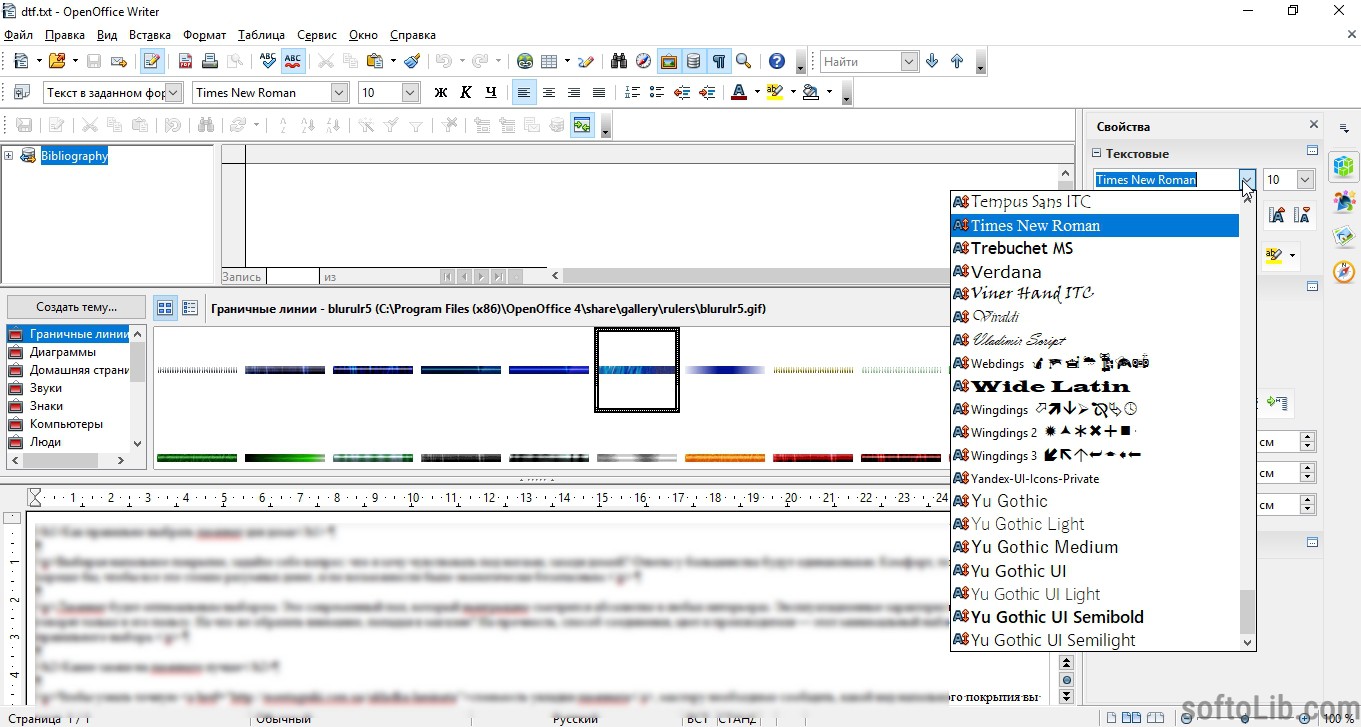
Task: Open OpenOffice Help question icon
Action: pyautogui.click(x=777, y=62)
